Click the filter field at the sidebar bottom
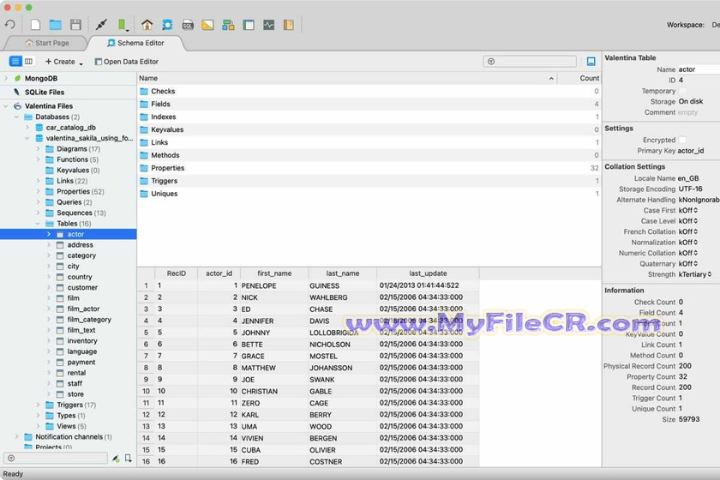The height and width of the screenshot is (480, 720). click(56, 458)
